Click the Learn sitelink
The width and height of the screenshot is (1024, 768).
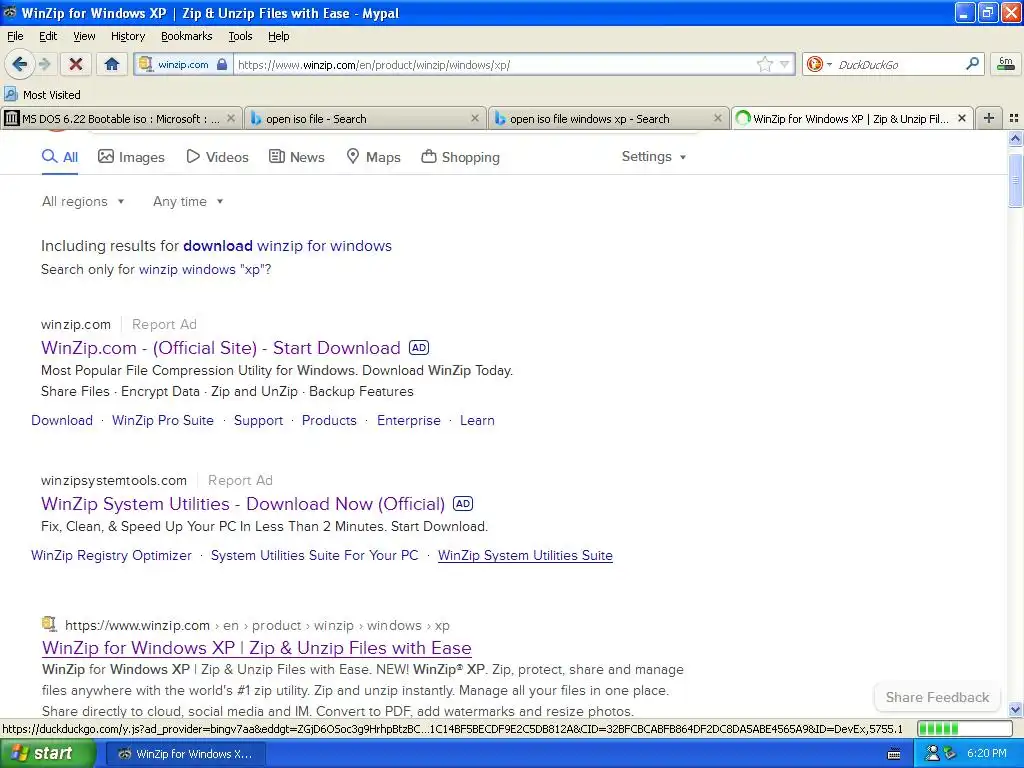click(477, 420)
